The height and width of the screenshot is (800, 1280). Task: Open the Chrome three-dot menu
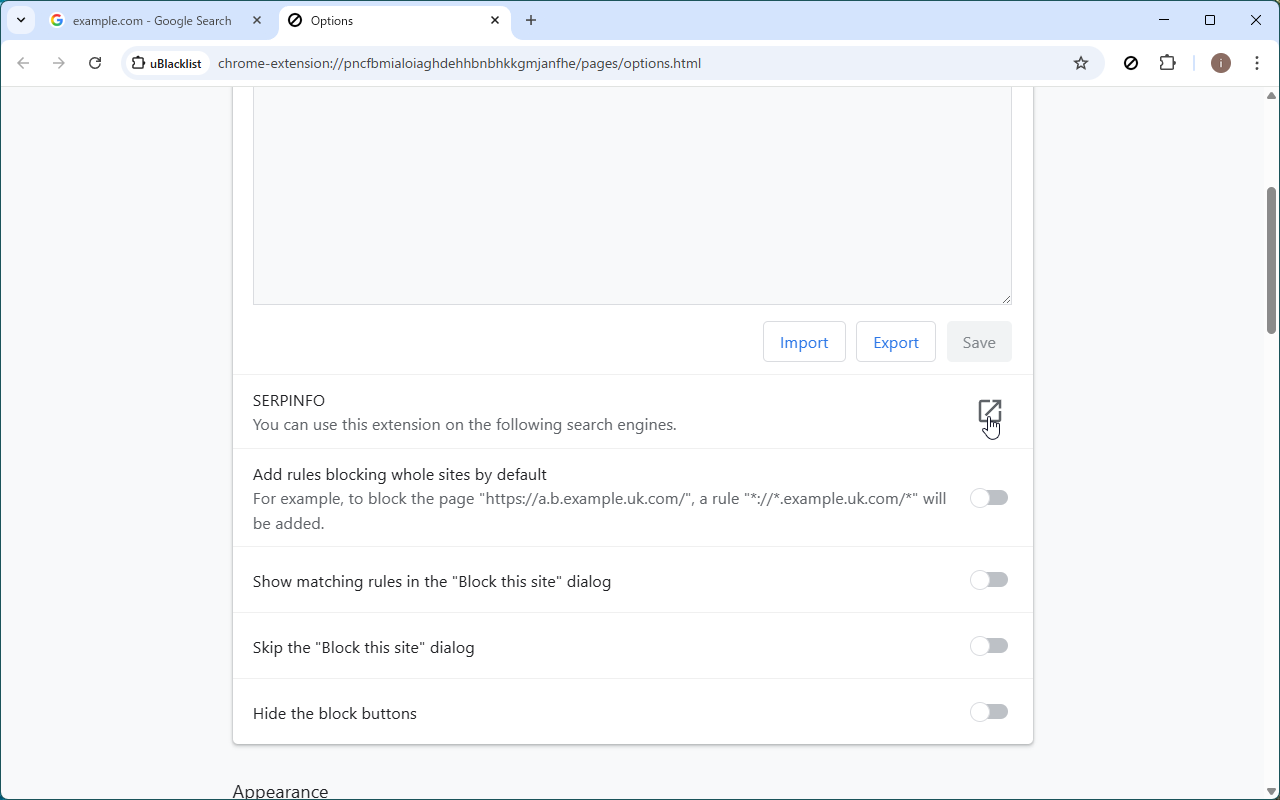click(1257, 63)
